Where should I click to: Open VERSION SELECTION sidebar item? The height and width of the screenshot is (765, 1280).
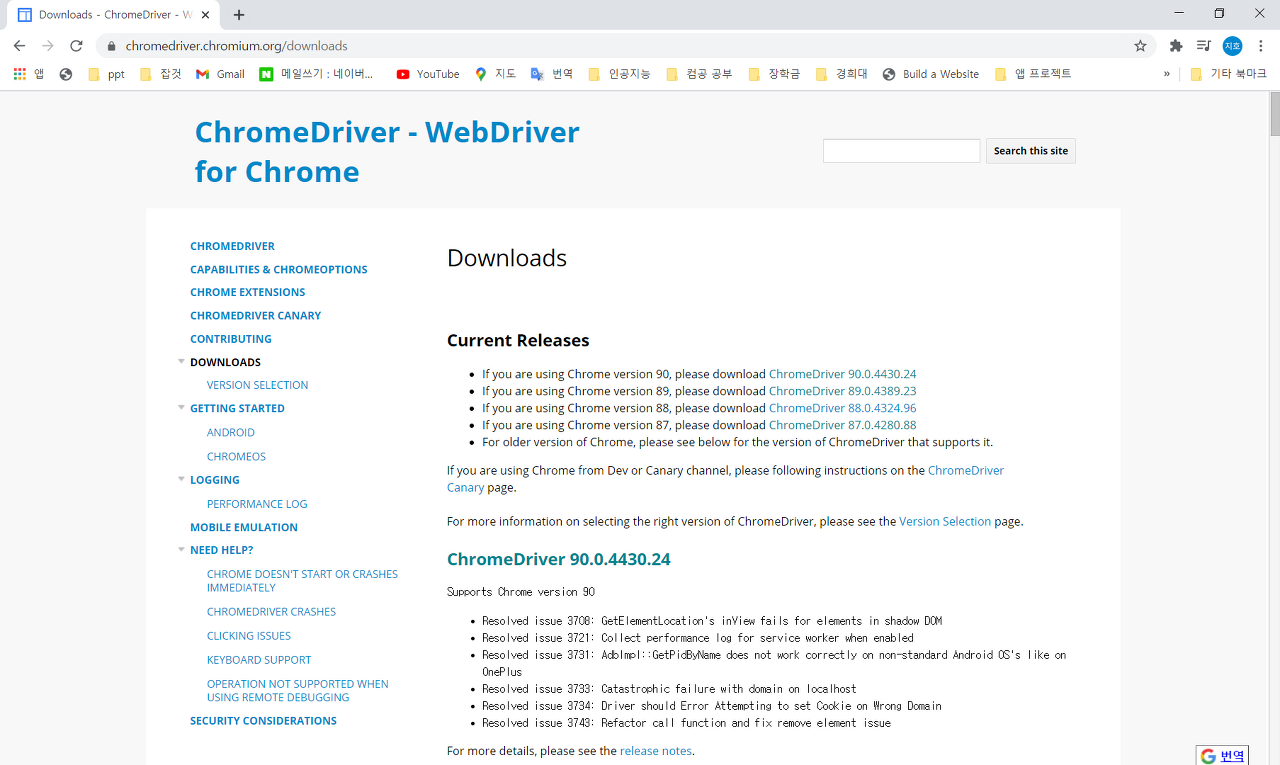pyautogui.click(x=257, y=385)
